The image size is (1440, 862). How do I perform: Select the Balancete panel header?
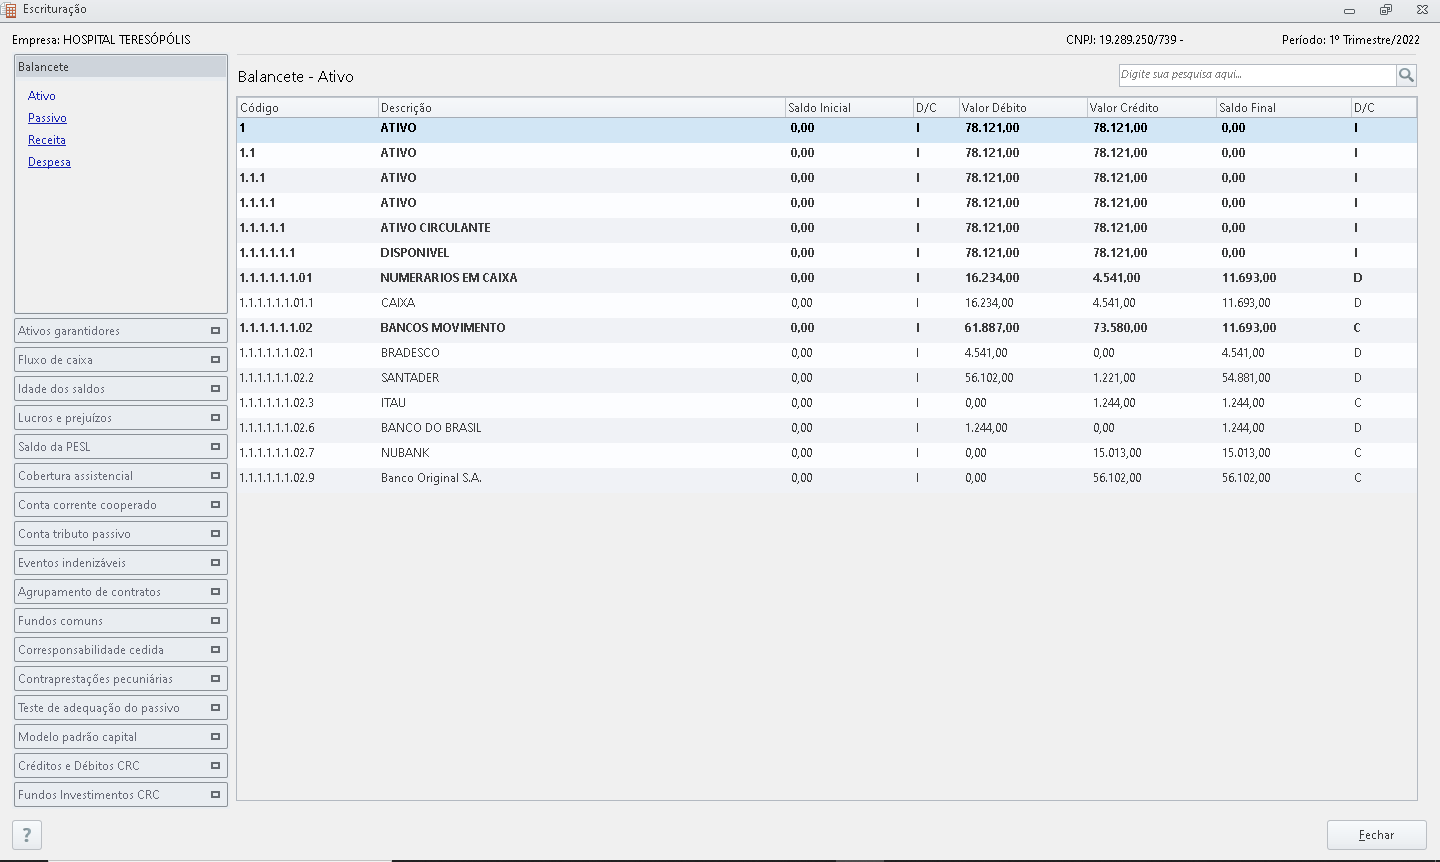pyautogui.click(x=120, y=67)
